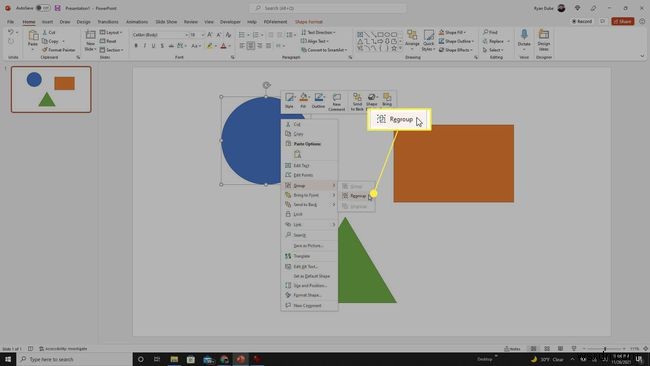Click Windows Start button

coord(7,359)
